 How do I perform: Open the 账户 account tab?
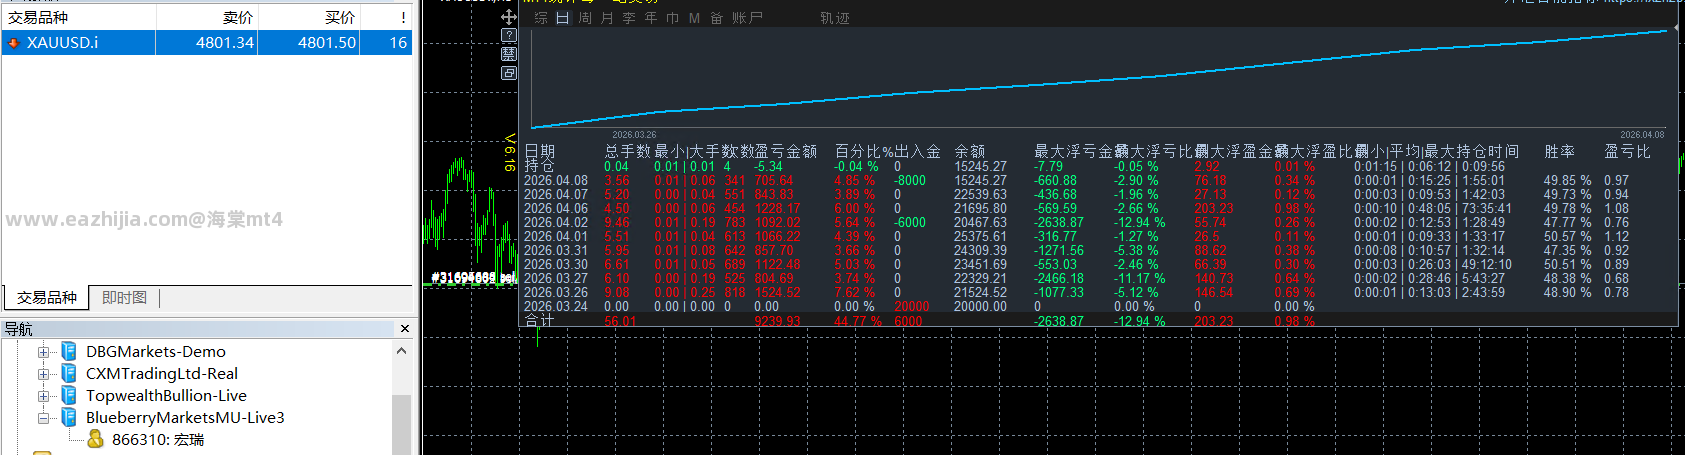tap(747, 18)
